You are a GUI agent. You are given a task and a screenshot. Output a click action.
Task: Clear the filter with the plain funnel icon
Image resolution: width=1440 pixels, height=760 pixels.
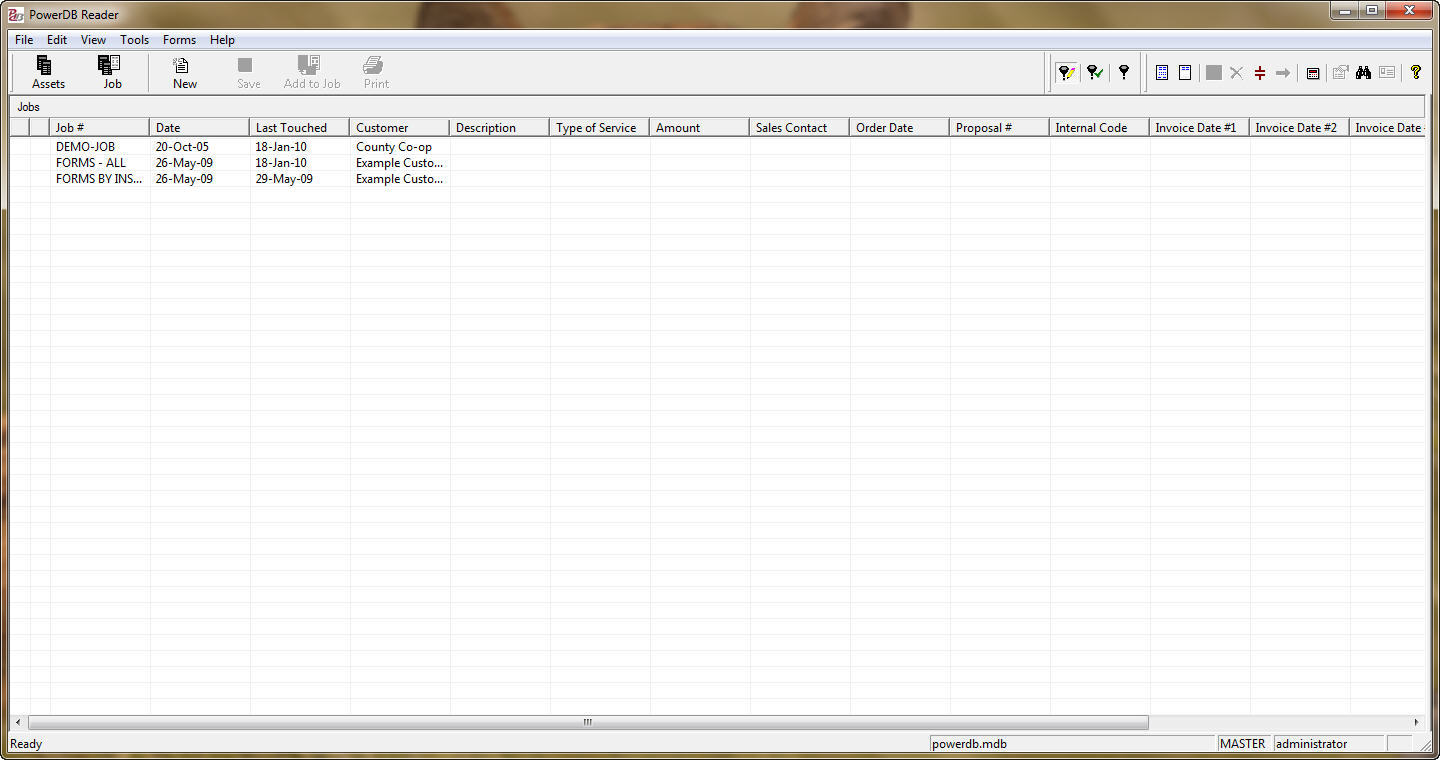[1123, 72]
